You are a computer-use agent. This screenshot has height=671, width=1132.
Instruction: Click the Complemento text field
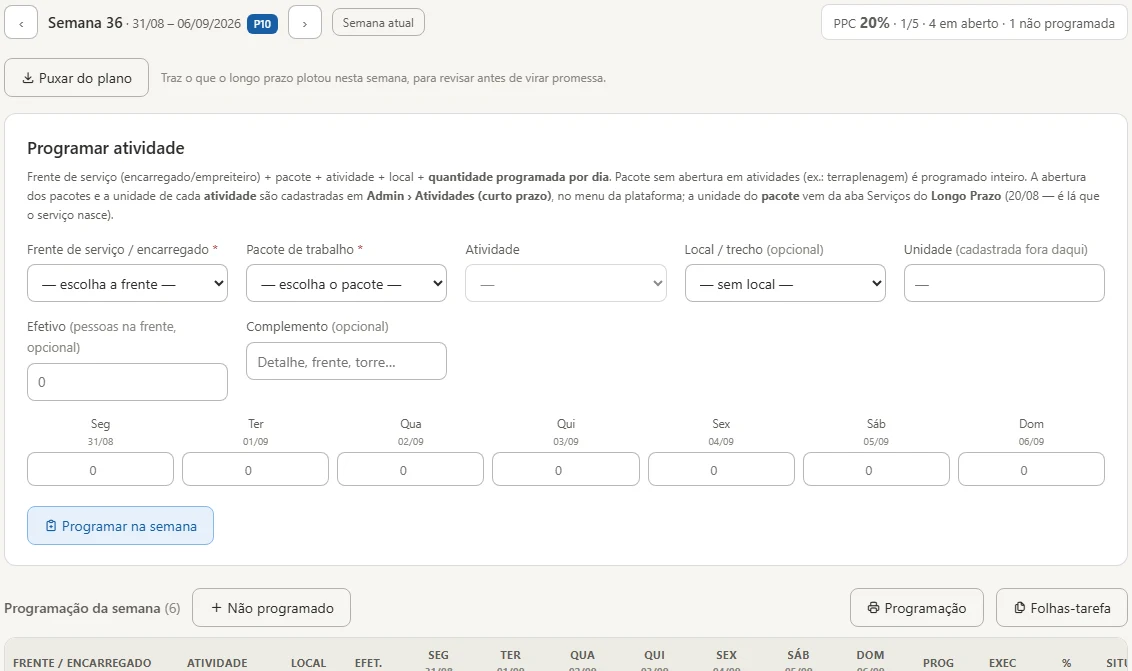pyautogui.click(x=347, y=361)
